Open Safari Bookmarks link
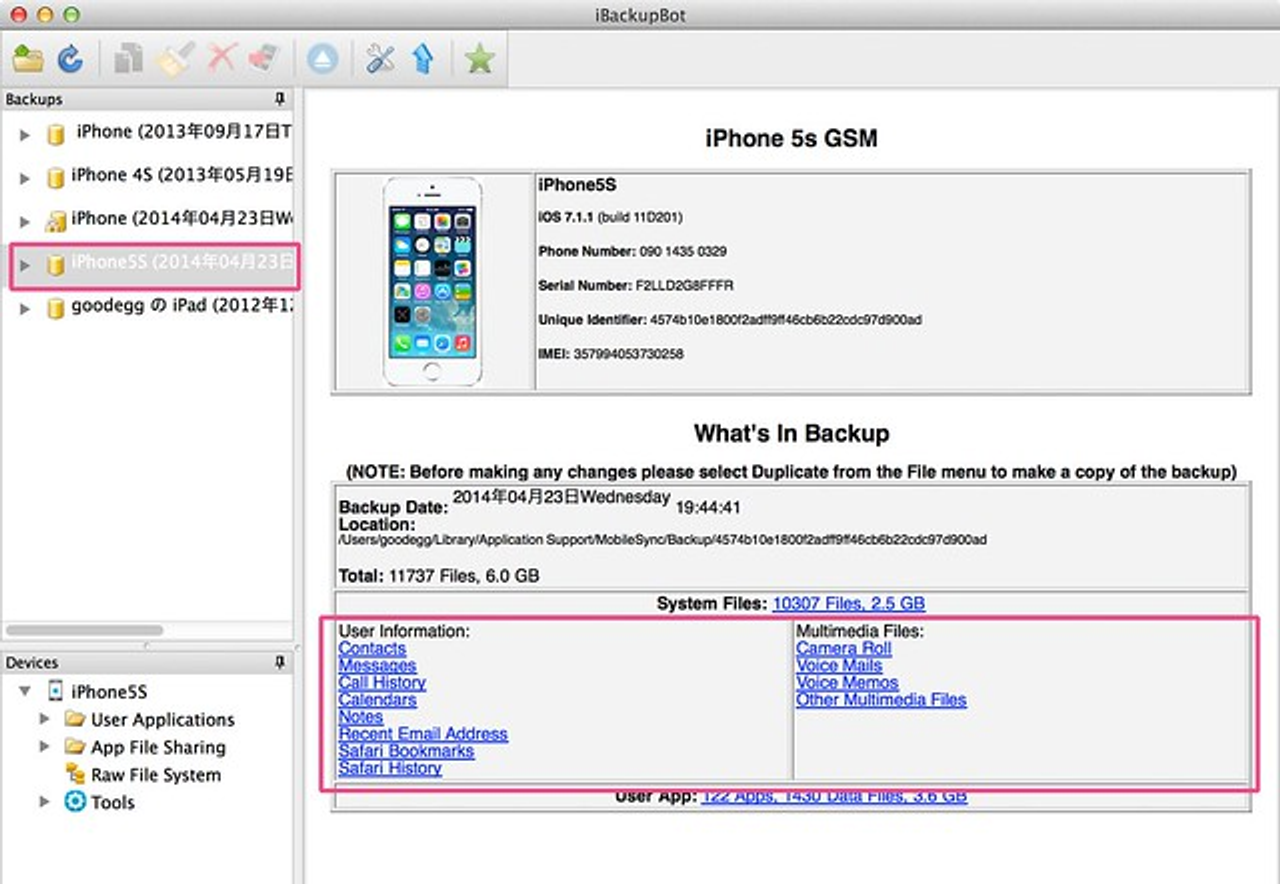The height and width of the screenshot is (884, 1280). [406, 750]
